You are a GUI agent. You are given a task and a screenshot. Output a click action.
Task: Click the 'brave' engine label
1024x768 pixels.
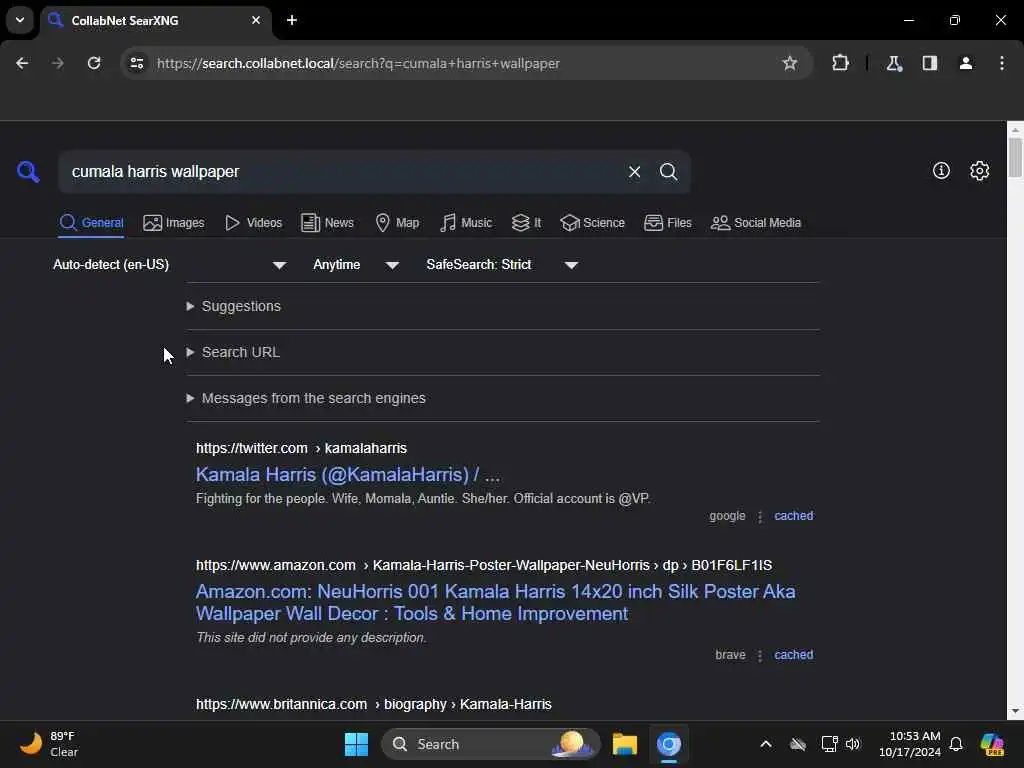pyautogui.click(x=730, y=655)
